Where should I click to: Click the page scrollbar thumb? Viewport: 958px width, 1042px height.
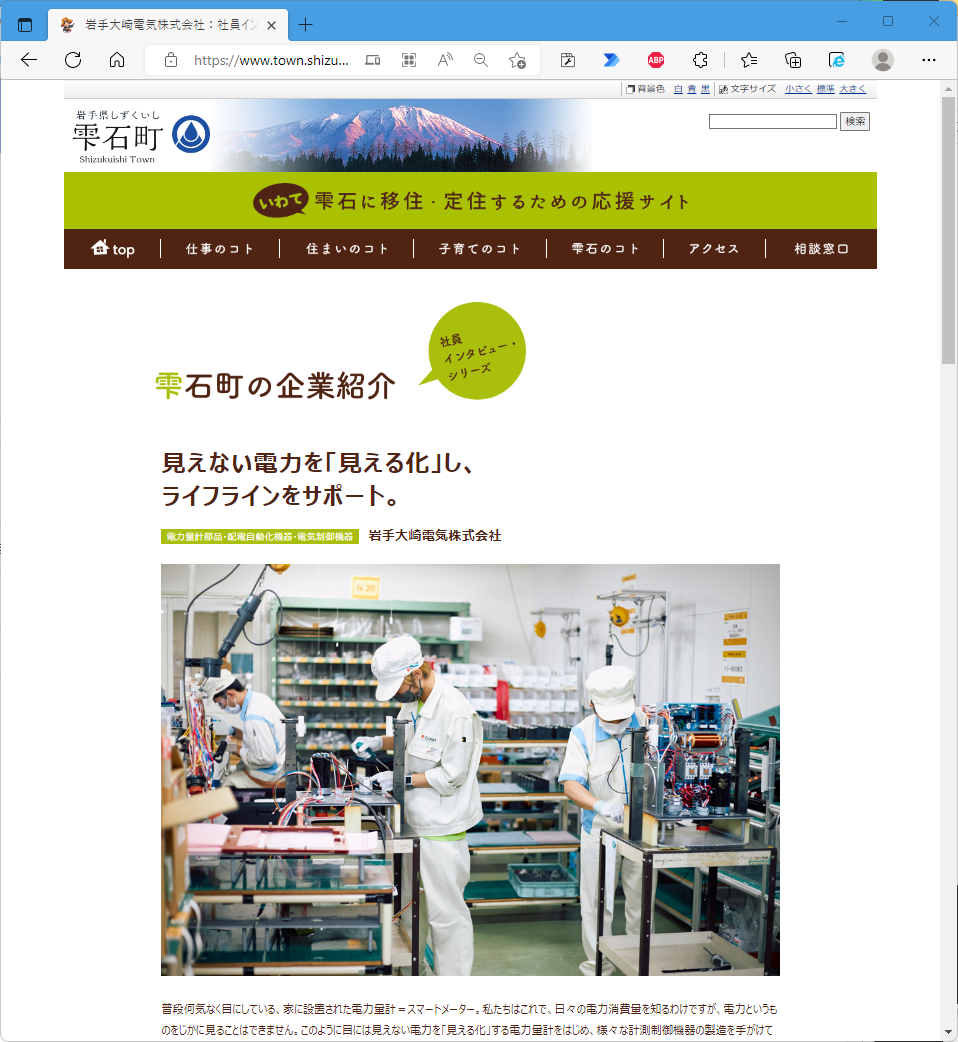tap(949, 230)
